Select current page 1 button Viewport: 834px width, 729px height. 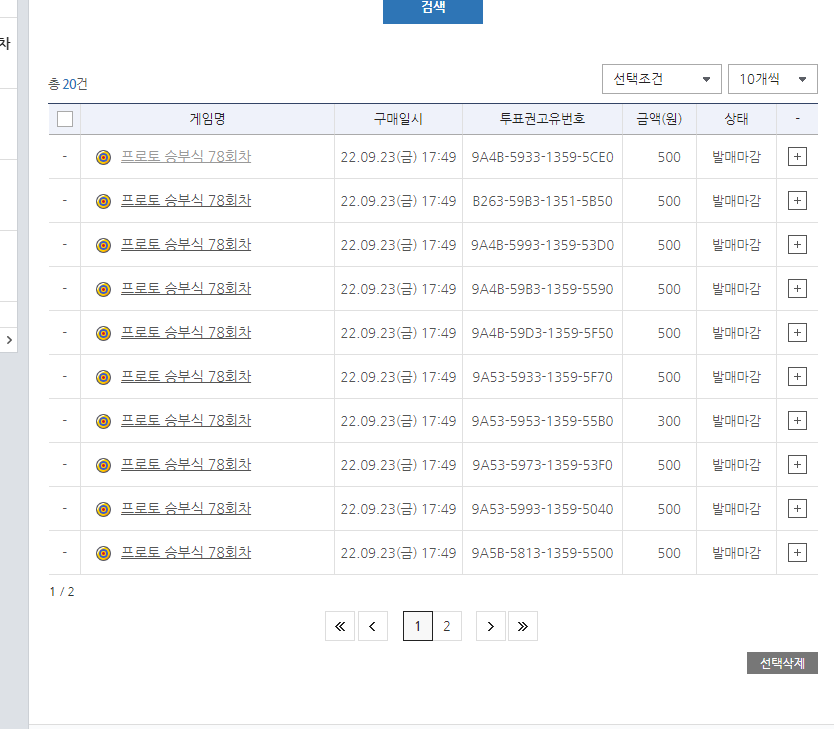pos(418,626)
